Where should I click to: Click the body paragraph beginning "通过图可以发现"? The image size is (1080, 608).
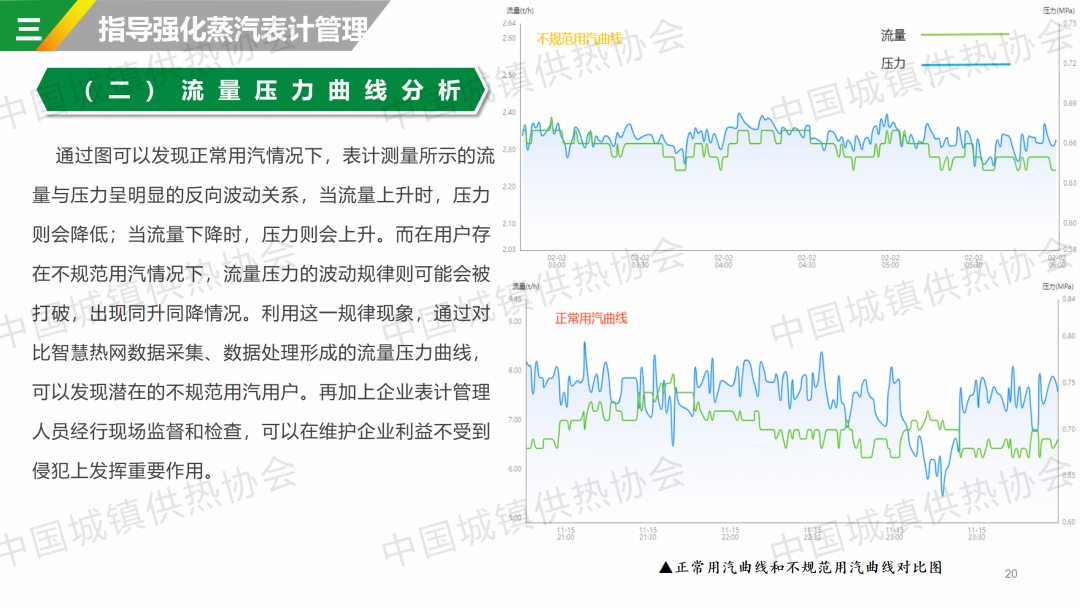tap(262, 312)
